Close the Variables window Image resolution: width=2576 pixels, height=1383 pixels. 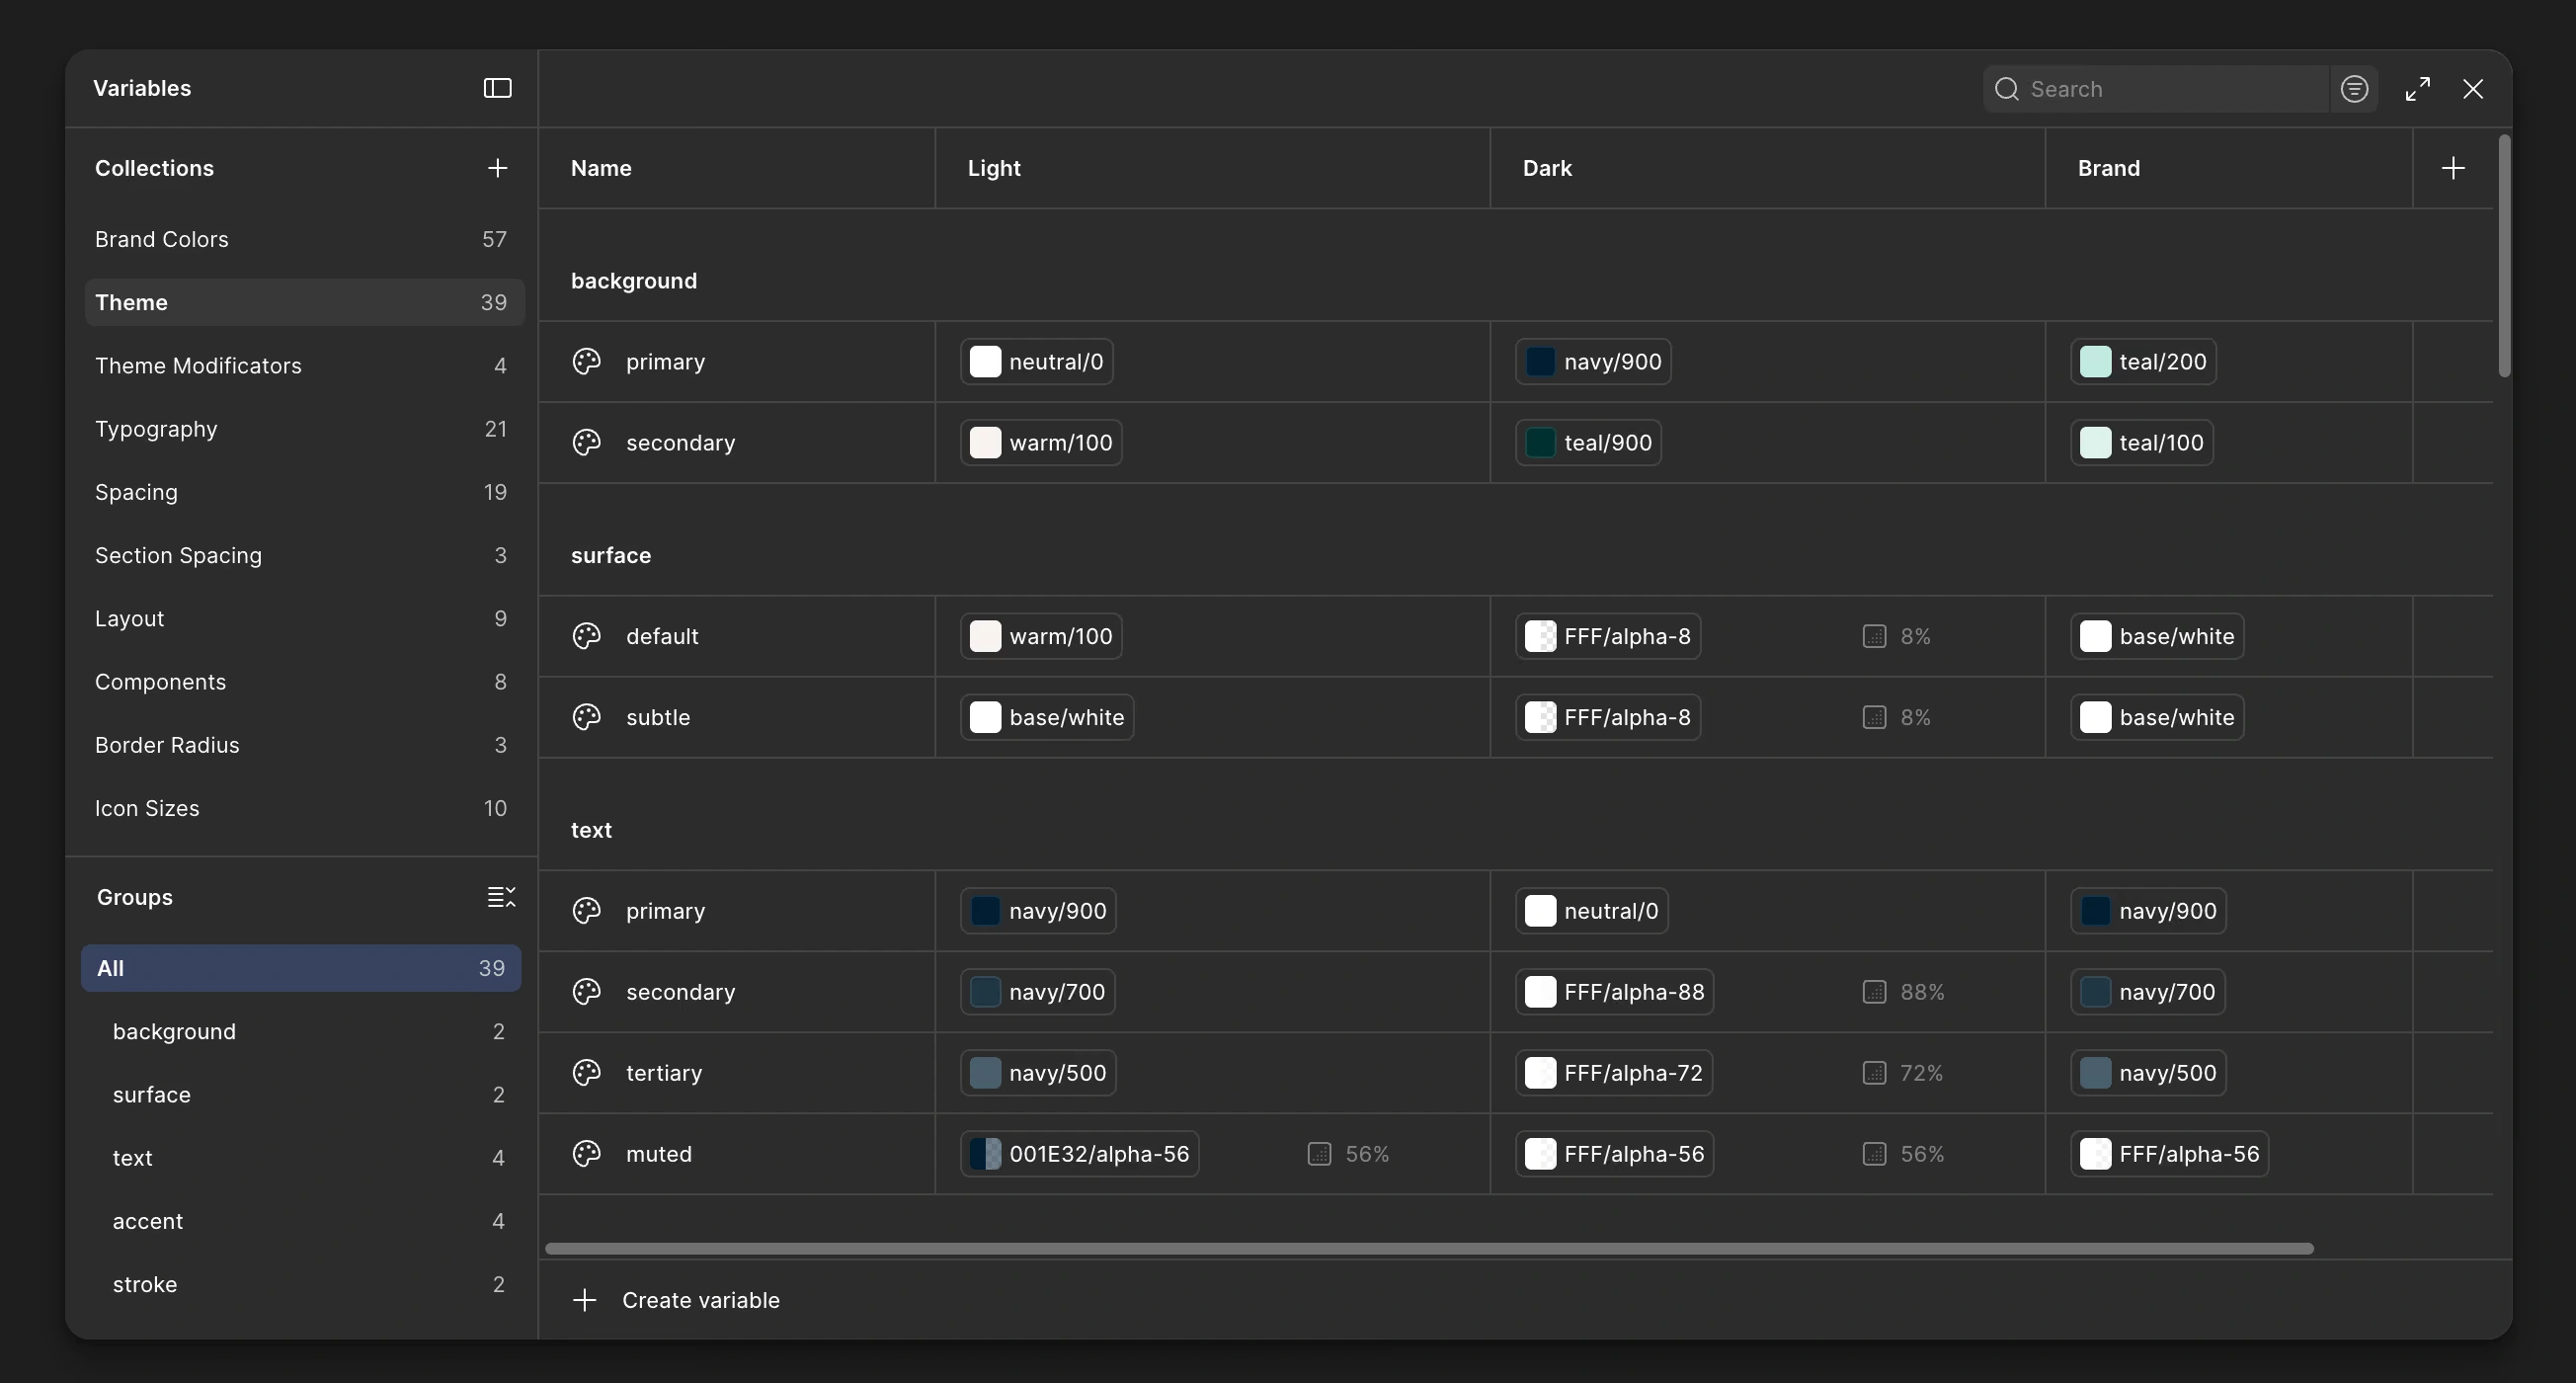(x=2473, y=89)
